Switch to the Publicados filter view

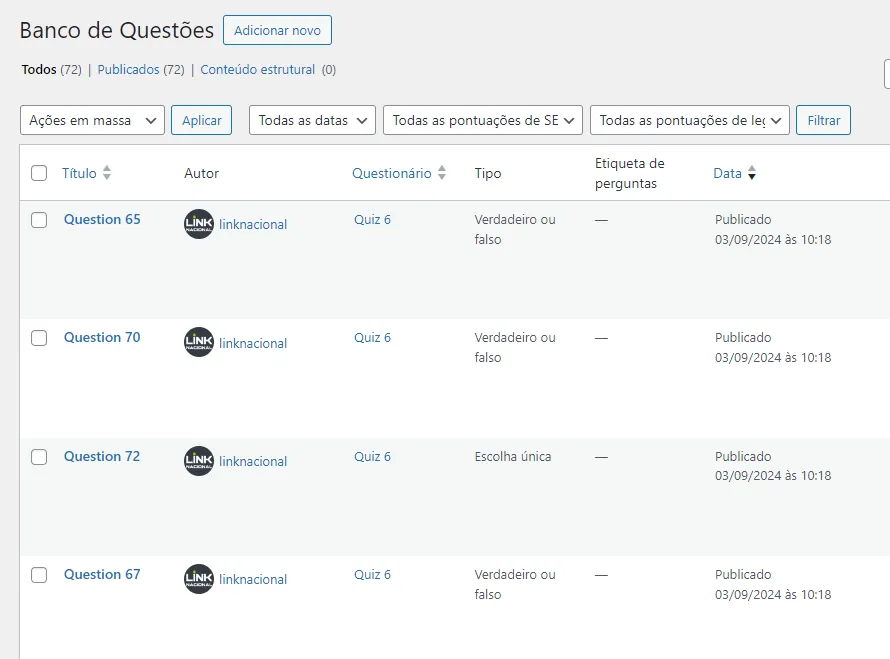coord(128,70)
